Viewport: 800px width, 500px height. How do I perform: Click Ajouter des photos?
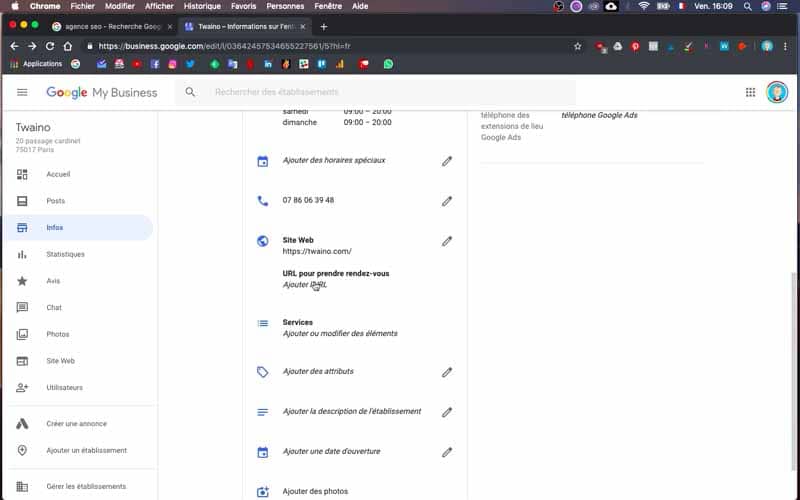click(315, 491)
